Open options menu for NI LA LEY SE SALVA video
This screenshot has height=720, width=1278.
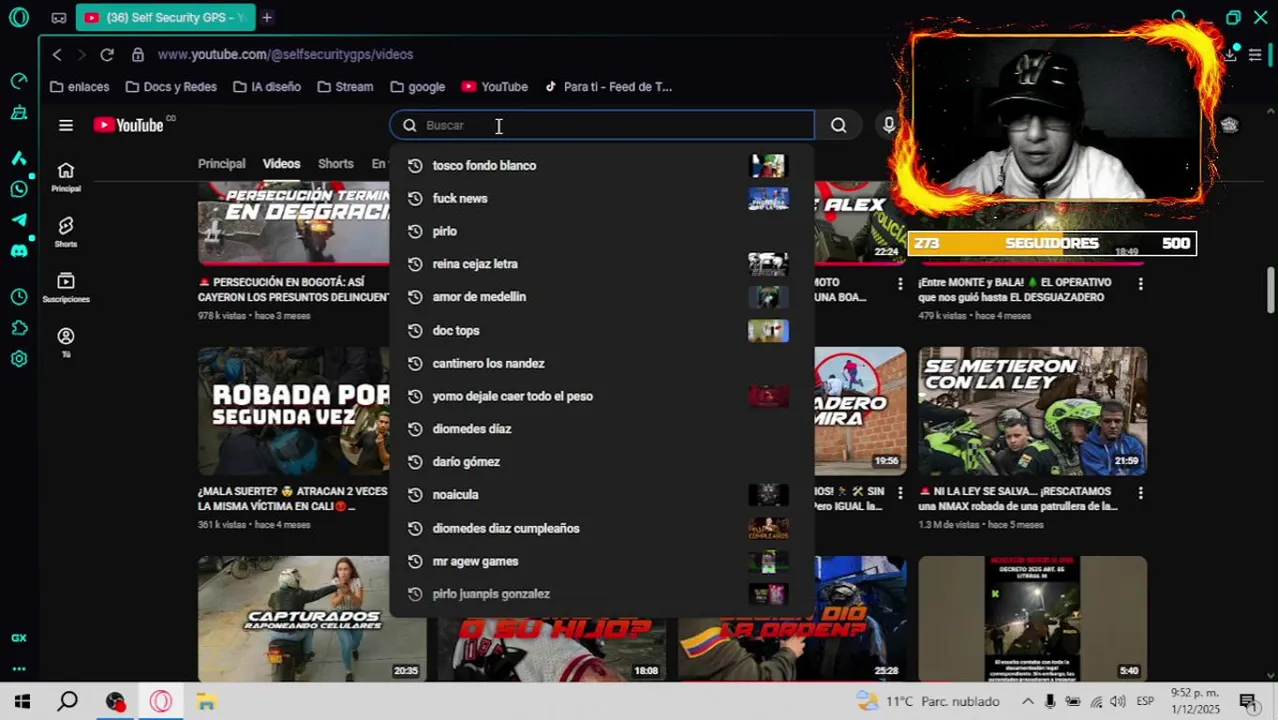tap(1140, 493)
